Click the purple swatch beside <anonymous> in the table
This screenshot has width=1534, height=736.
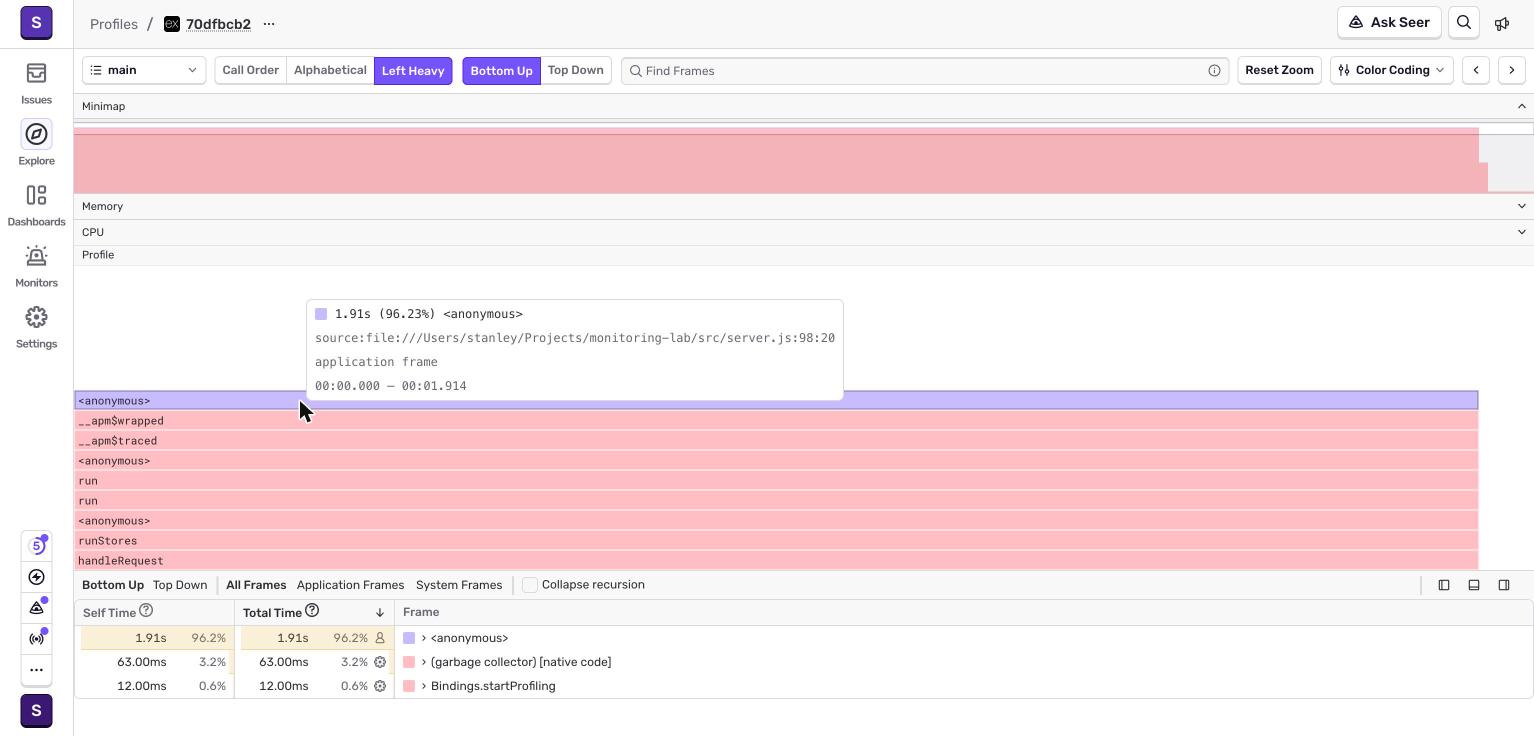point(409,638)
